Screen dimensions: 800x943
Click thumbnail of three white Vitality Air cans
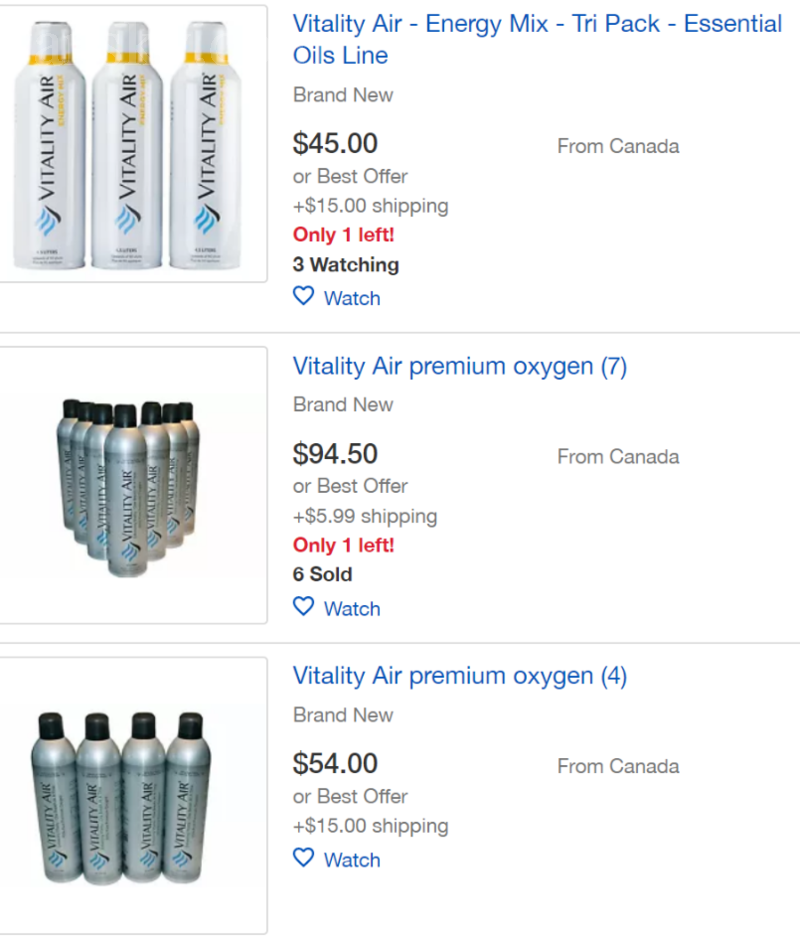coord(133,145)
